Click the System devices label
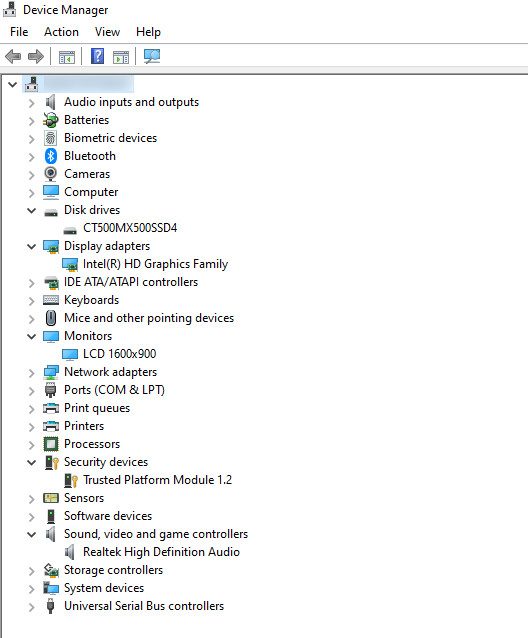The image size is (528, 638). tap(104, 588)
